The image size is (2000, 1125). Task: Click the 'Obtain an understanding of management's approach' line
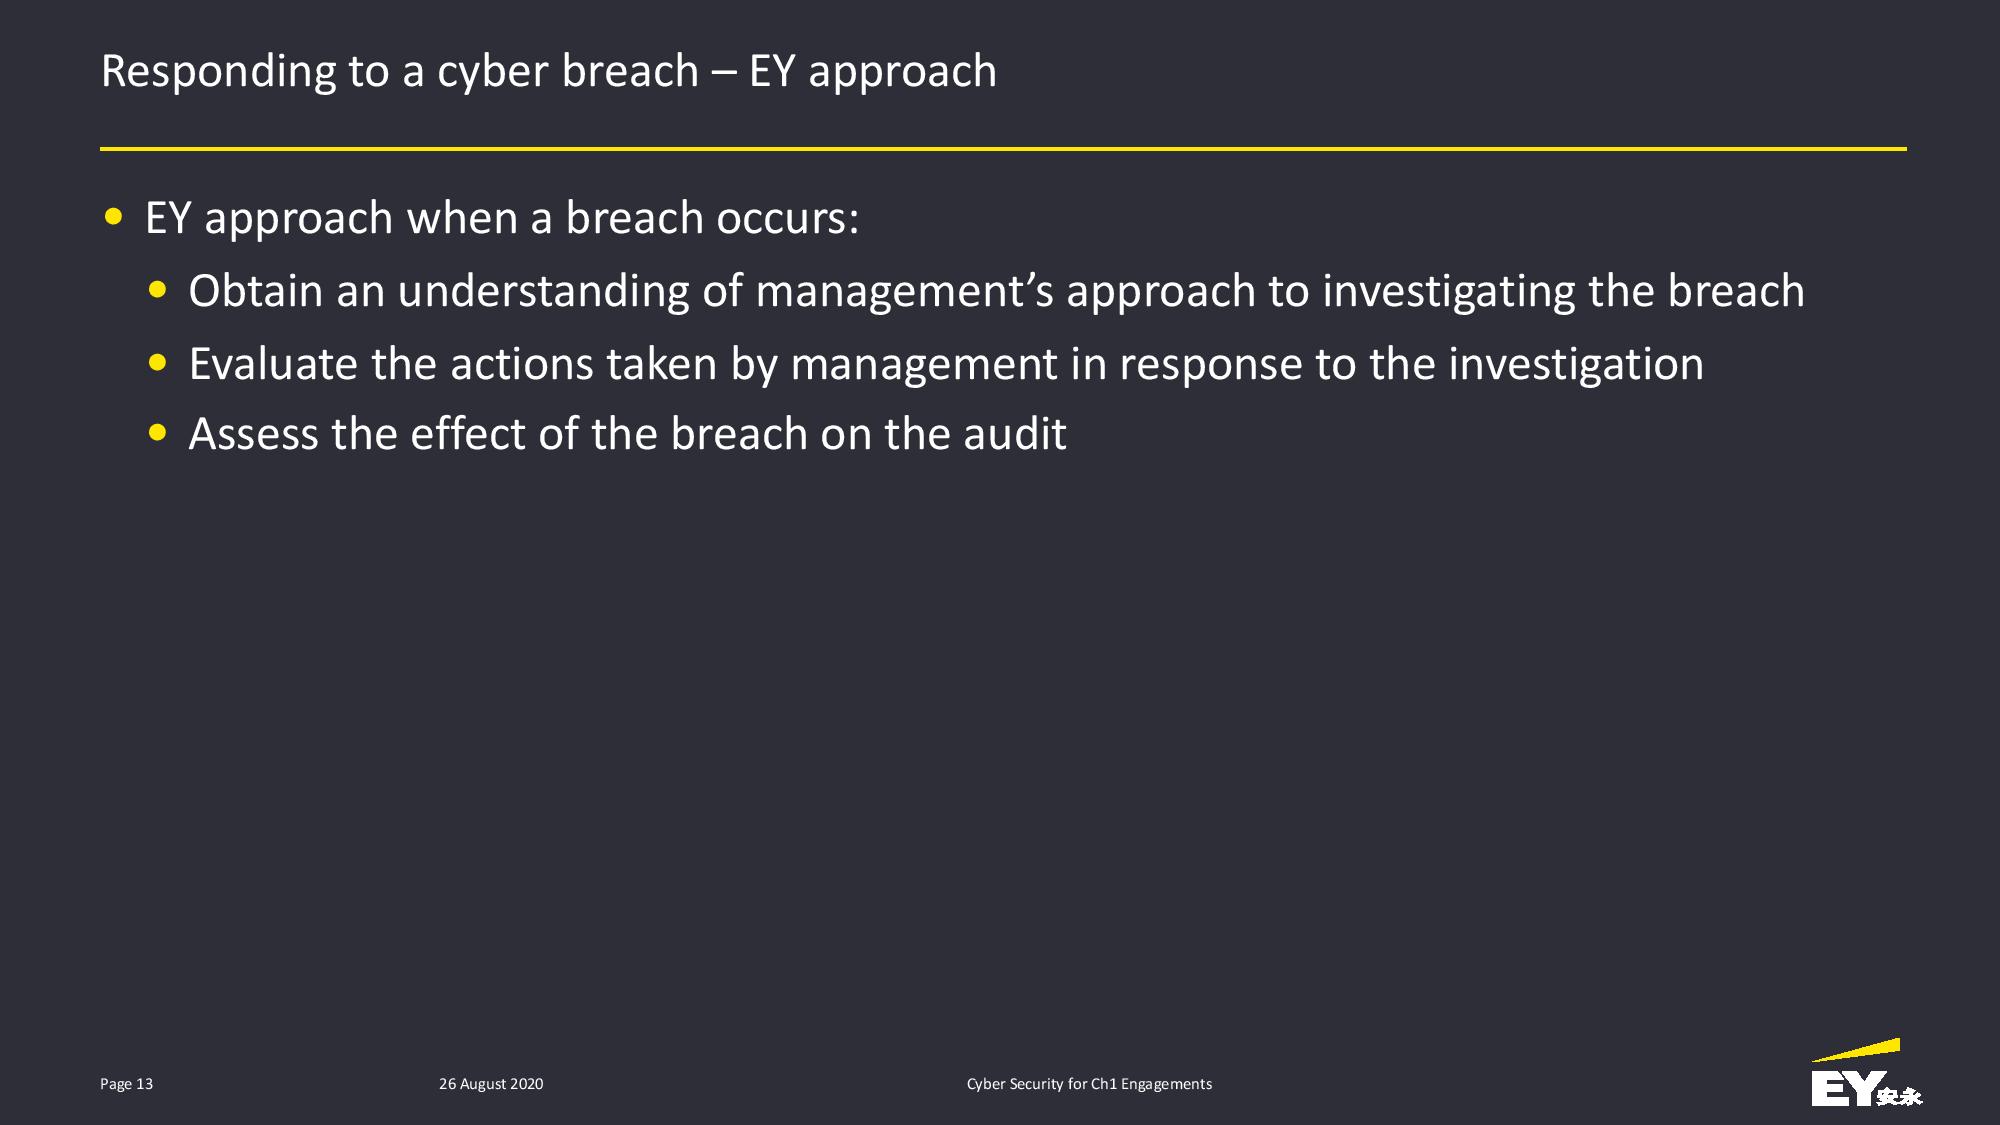point(996,291)
